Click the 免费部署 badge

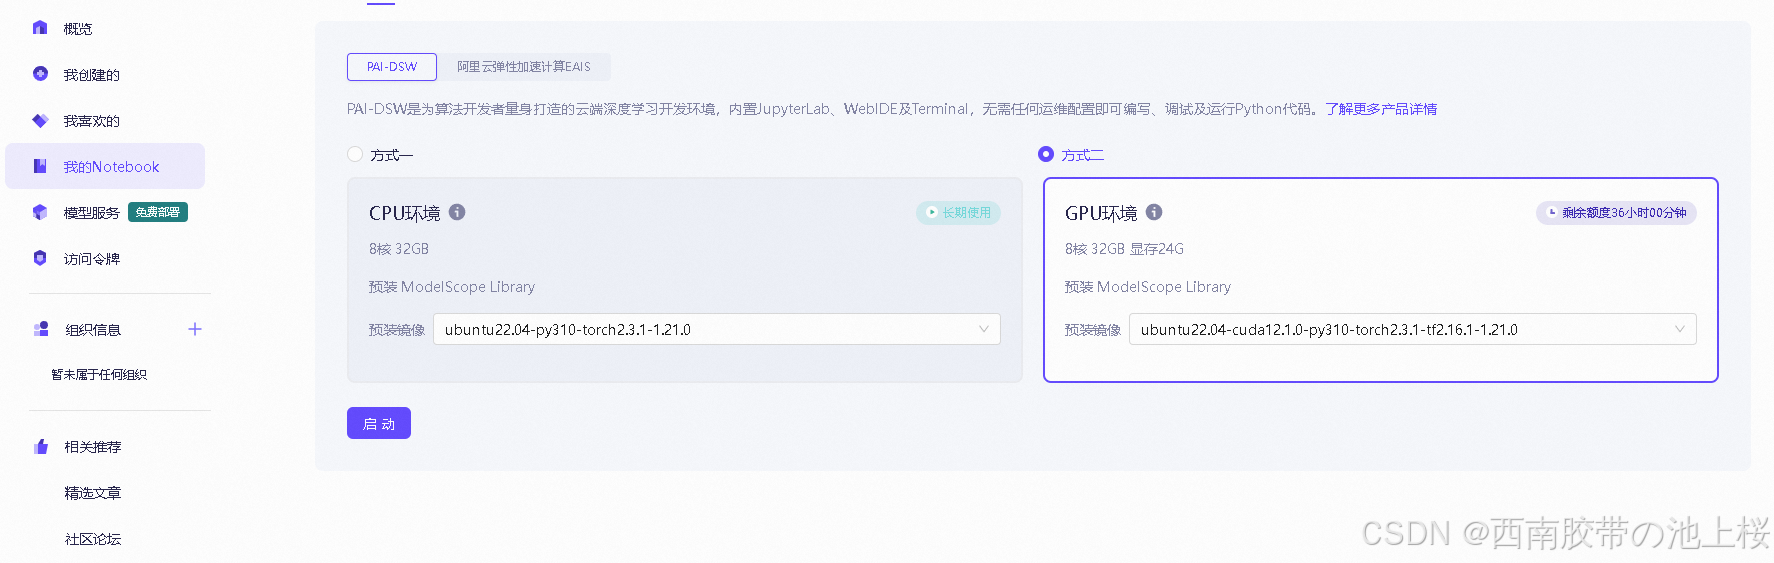click(158, 212)
